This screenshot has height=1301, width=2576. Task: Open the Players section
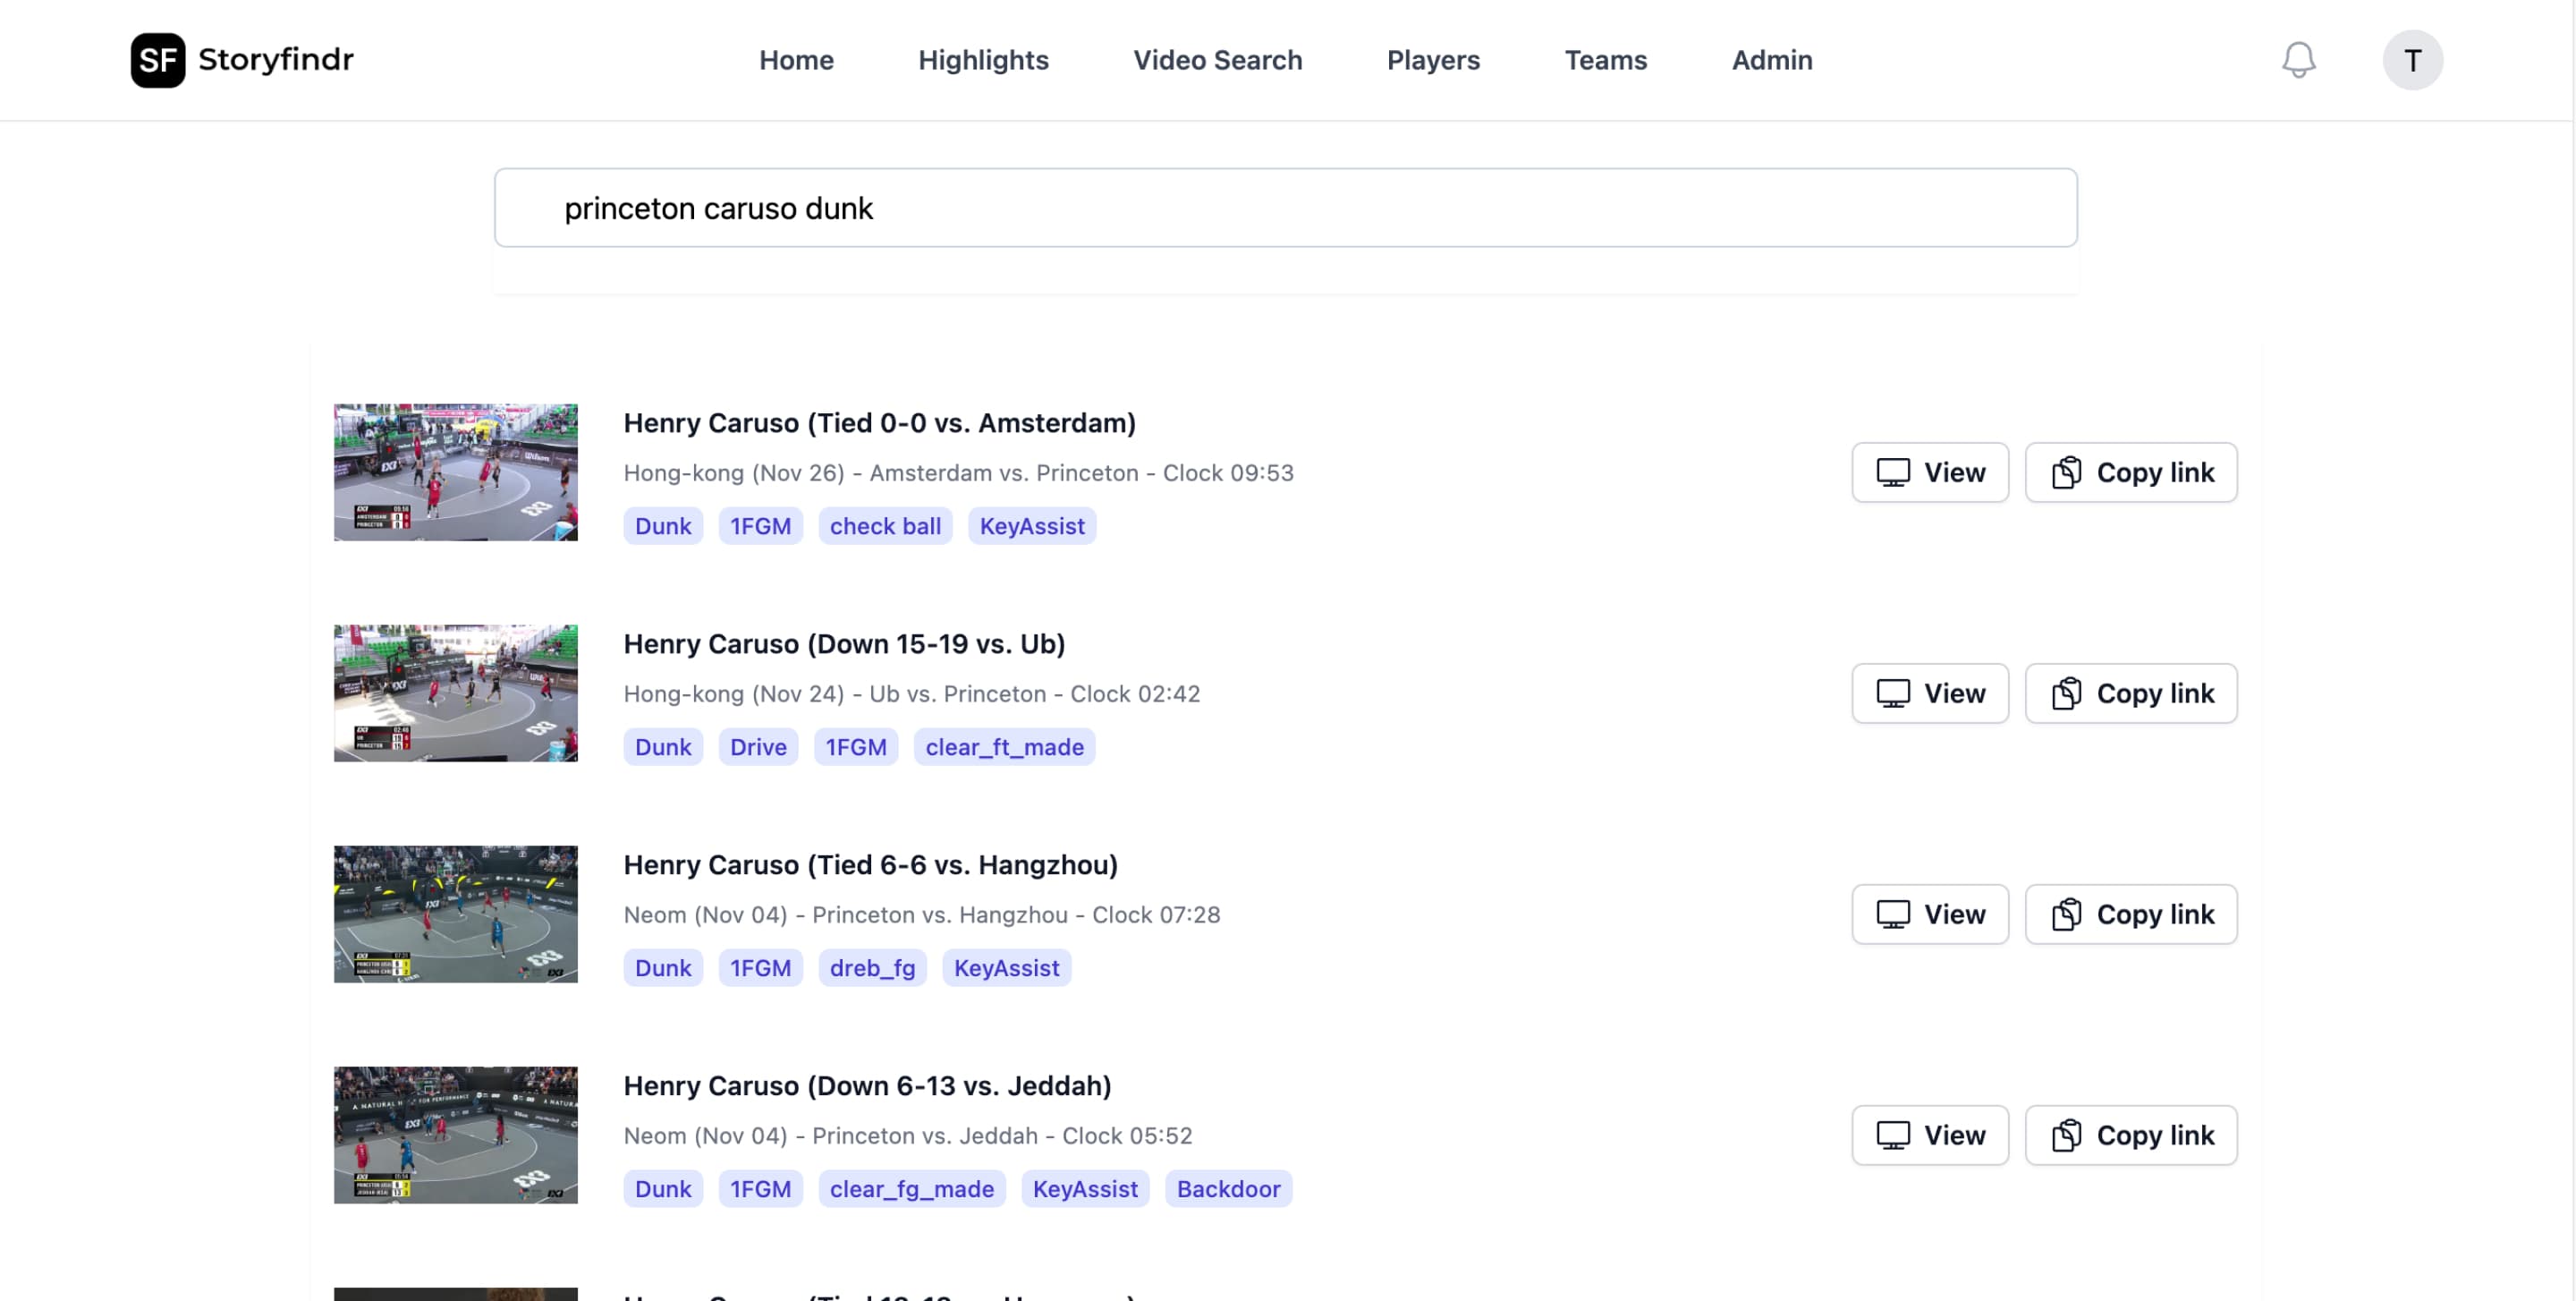click(1433, 60)
